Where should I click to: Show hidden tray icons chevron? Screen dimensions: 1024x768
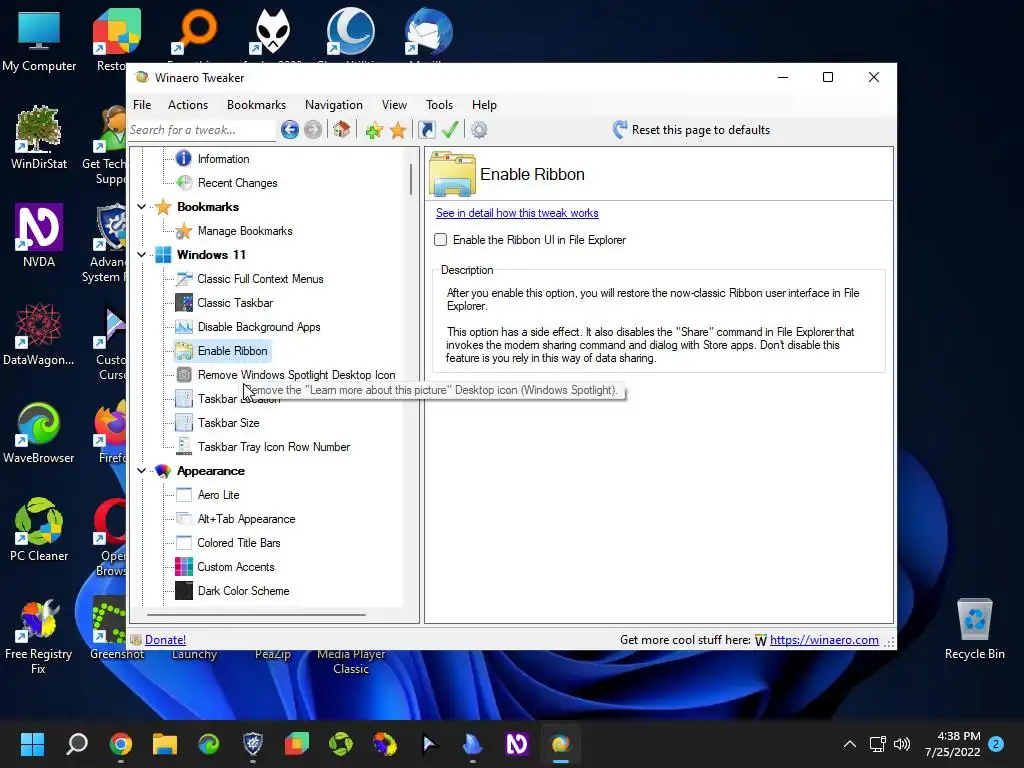pos(850,744)
